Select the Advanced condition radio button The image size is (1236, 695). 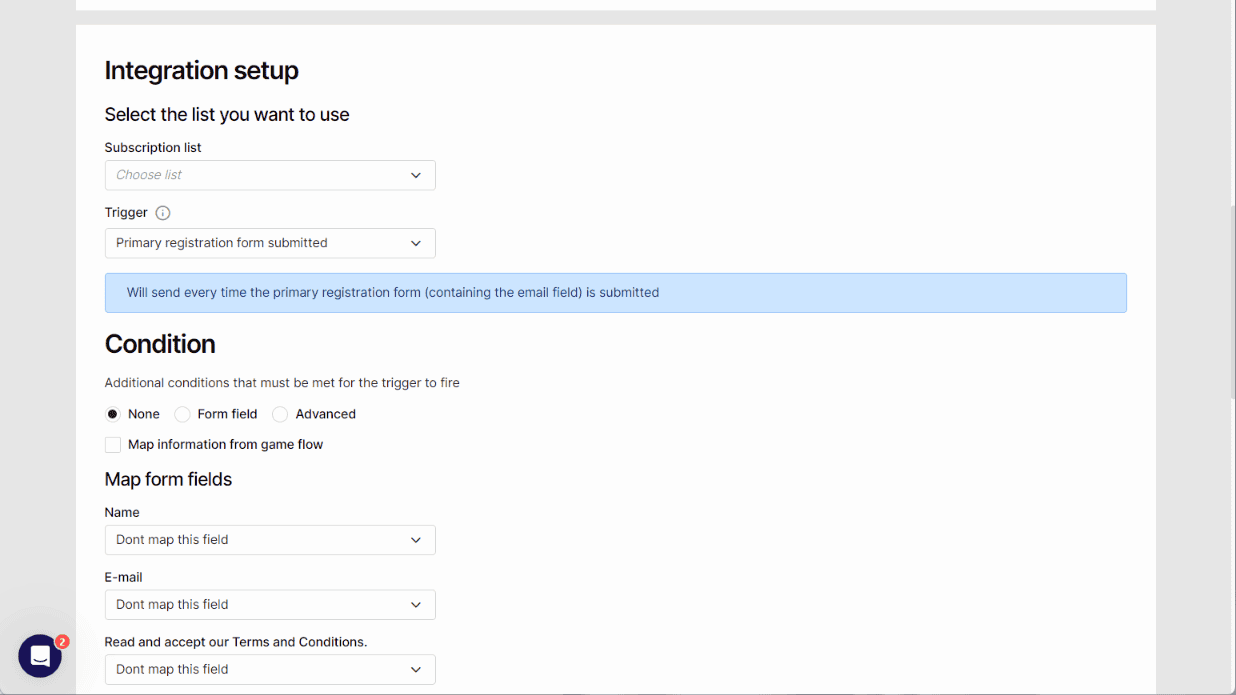coord(280,414)
